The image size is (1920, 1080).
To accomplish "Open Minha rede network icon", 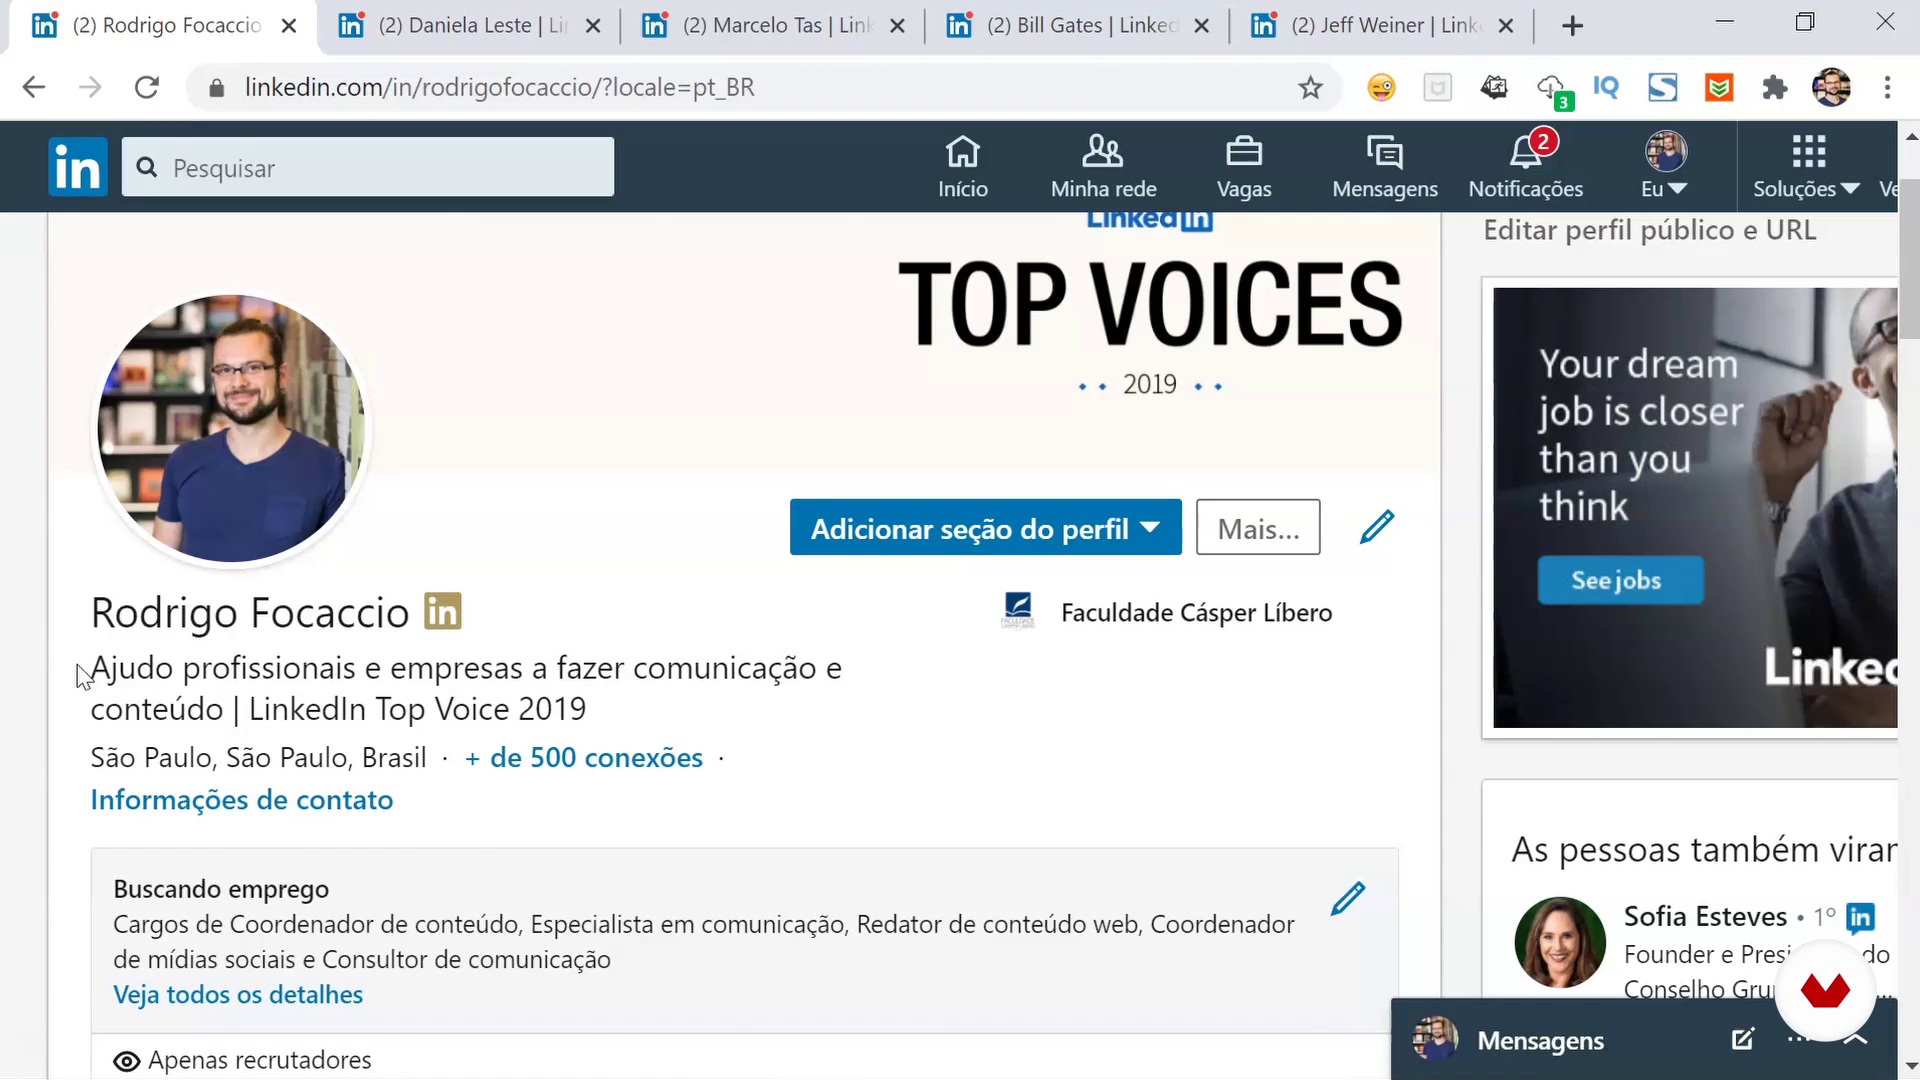I will coord(1103,166).
